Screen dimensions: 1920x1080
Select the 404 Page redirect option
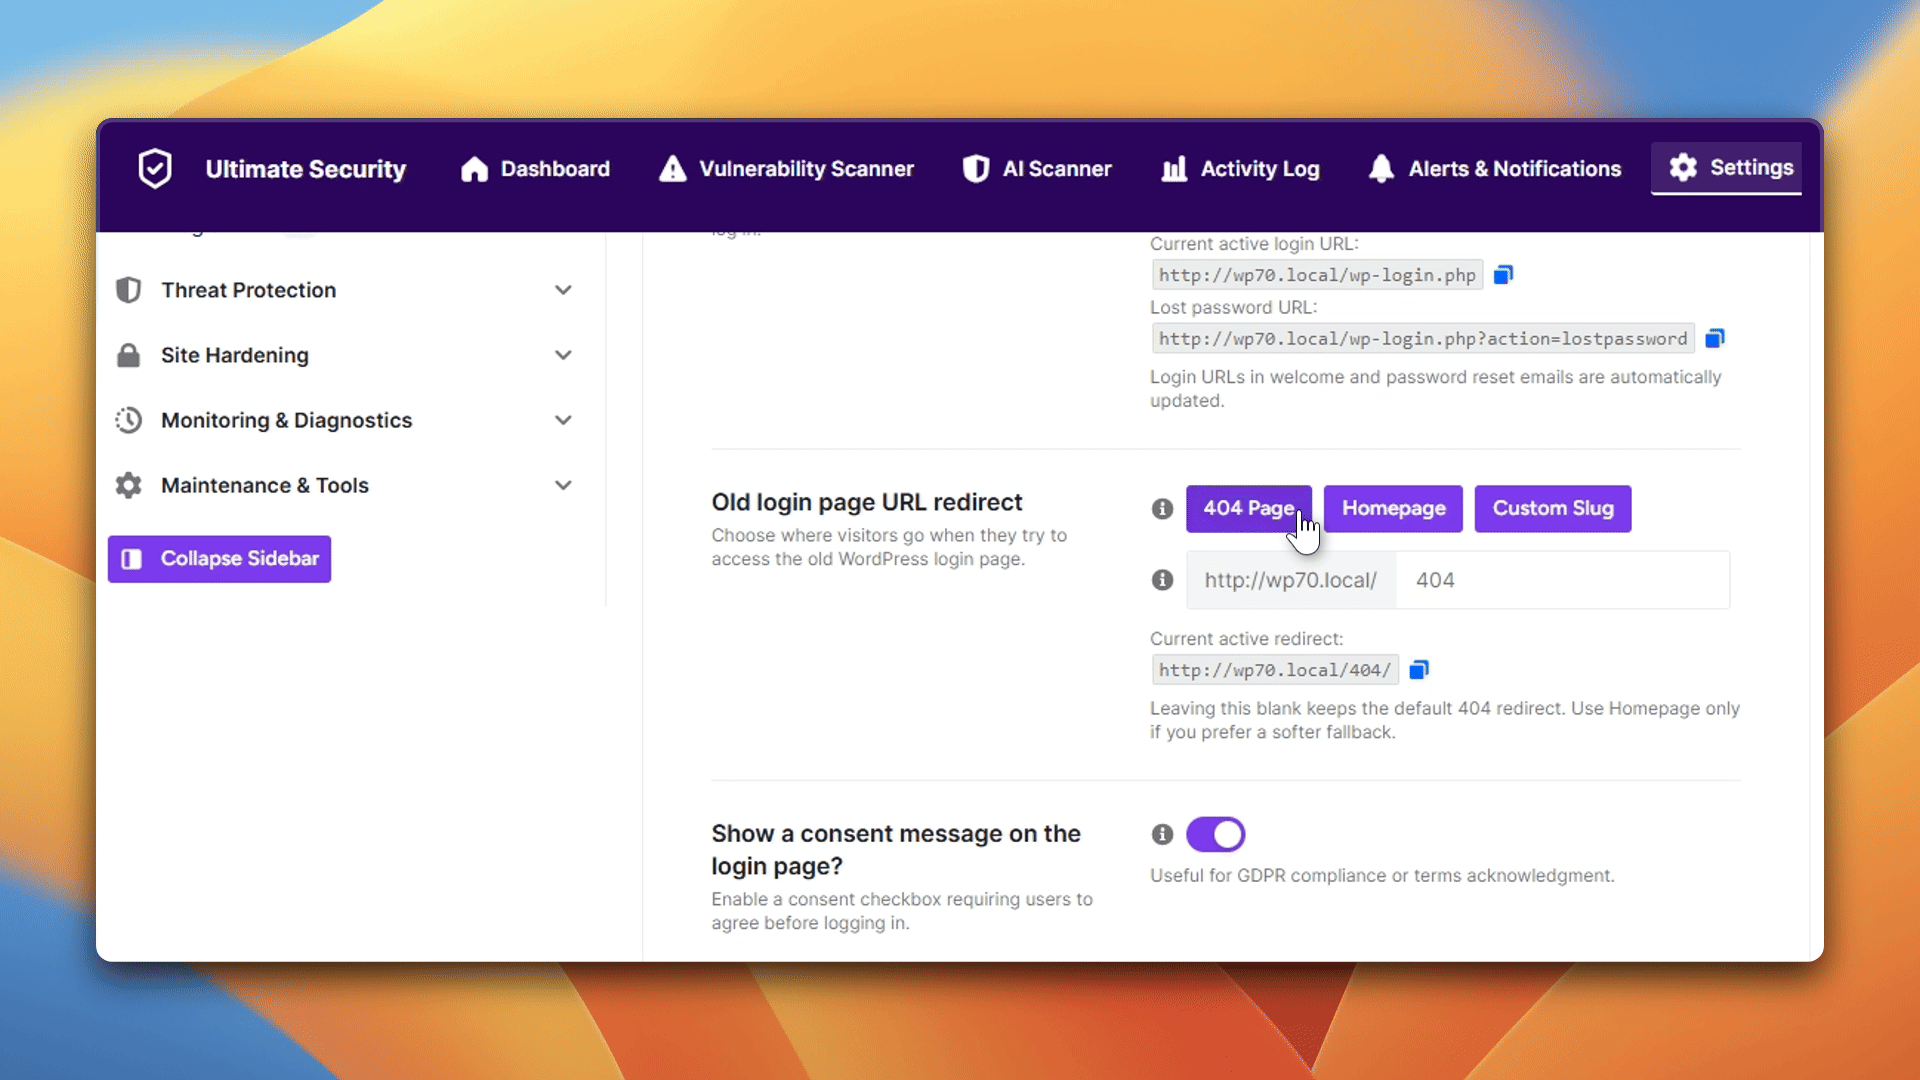(x=1249, y=509)
